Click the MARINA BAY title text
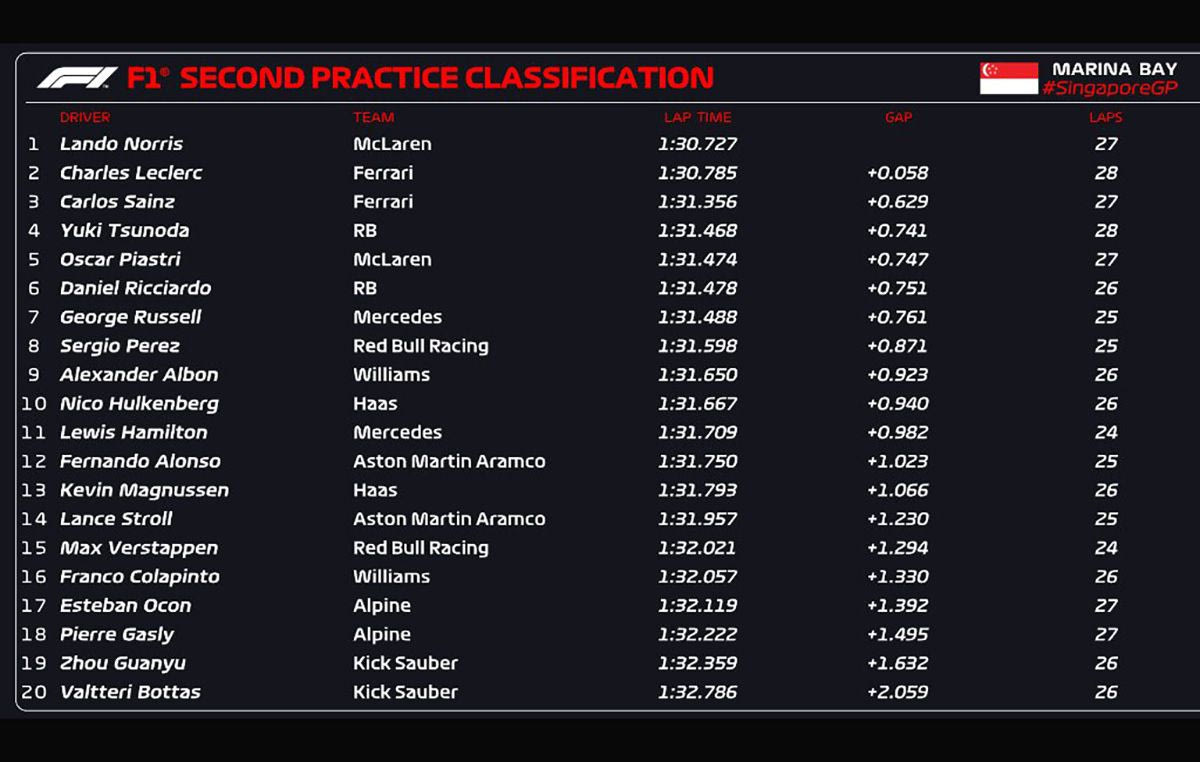Screen dimensions: 1200x762 click(1114, 69)
